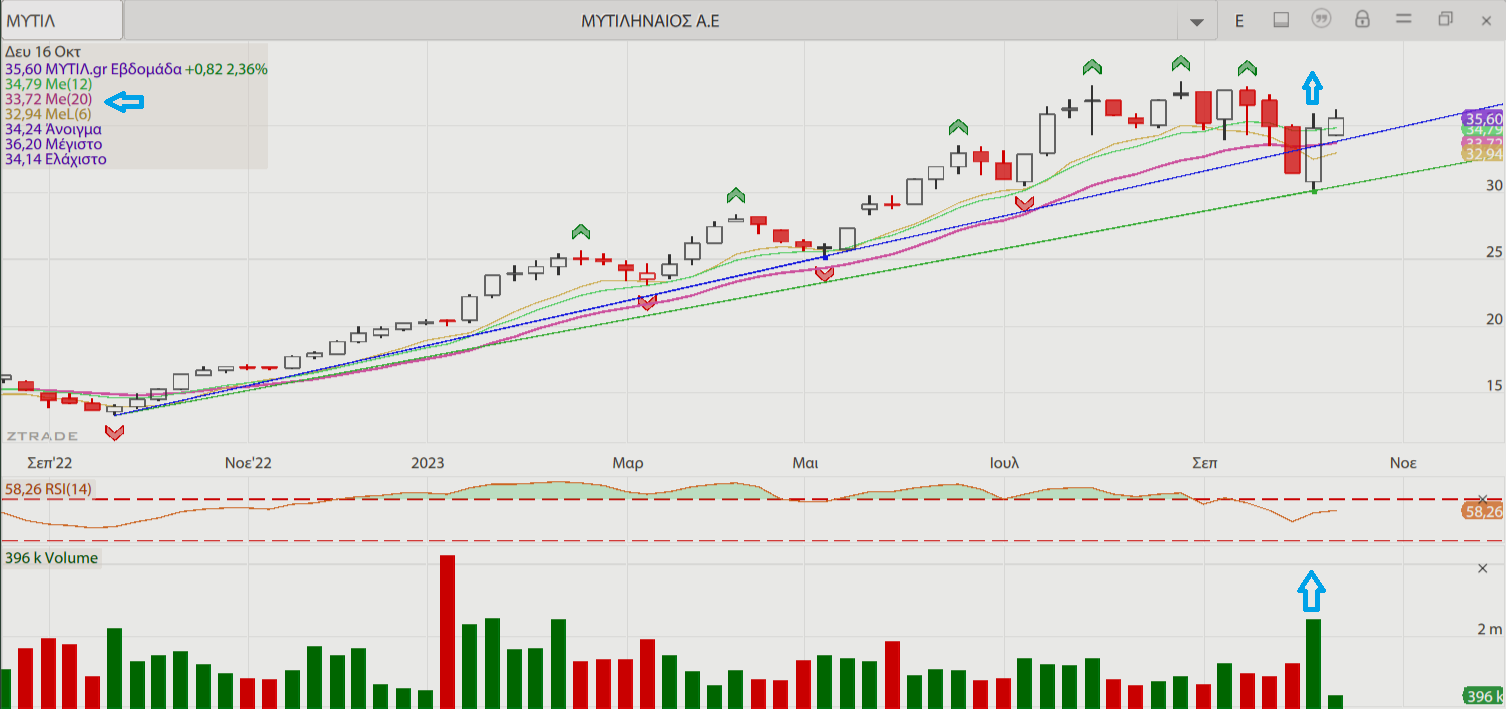Click the 58,26 RSI(14) panel label

click(48, 490)
